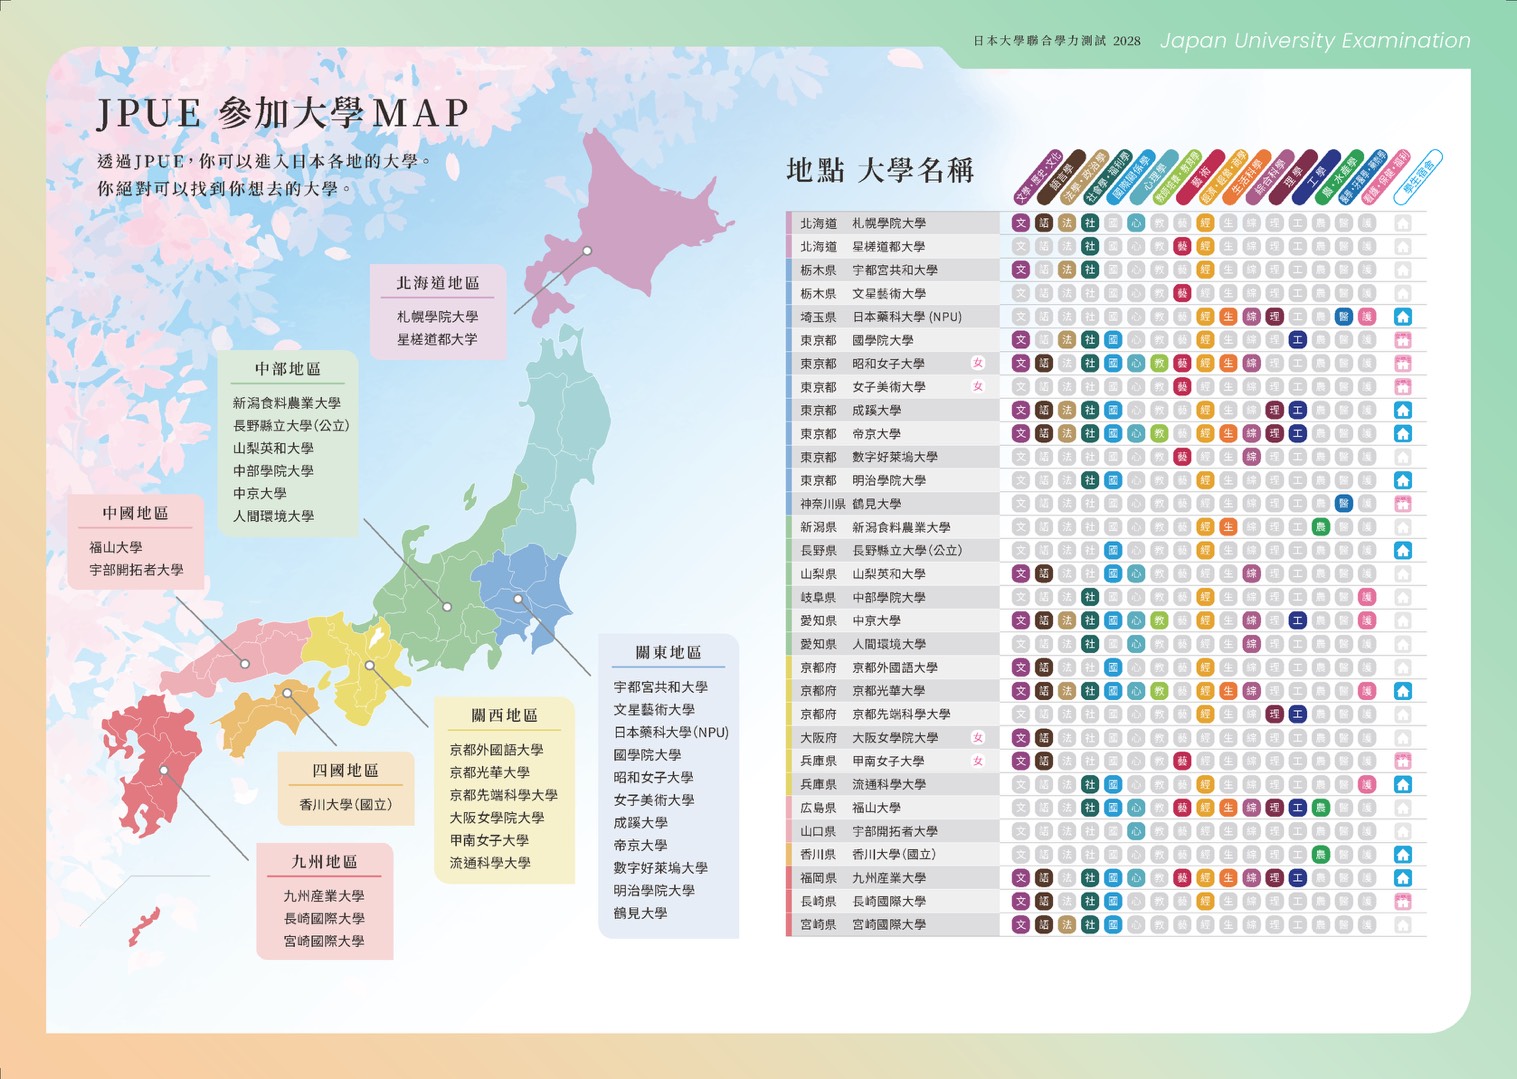Open 九州產業大學 in the 九州地區 list
The height and width of the screenshot is (1079, 1517).
324,896
